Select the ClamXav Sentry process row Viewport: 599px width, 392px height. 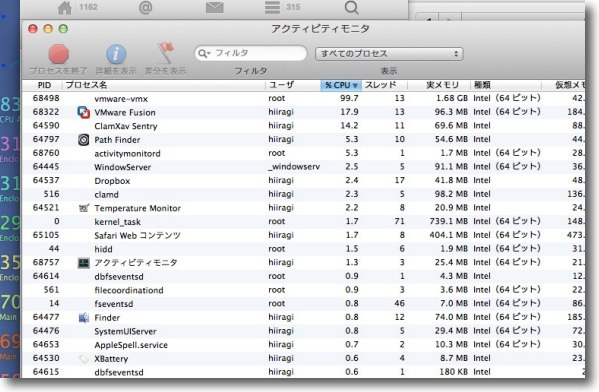pos(303,126)
